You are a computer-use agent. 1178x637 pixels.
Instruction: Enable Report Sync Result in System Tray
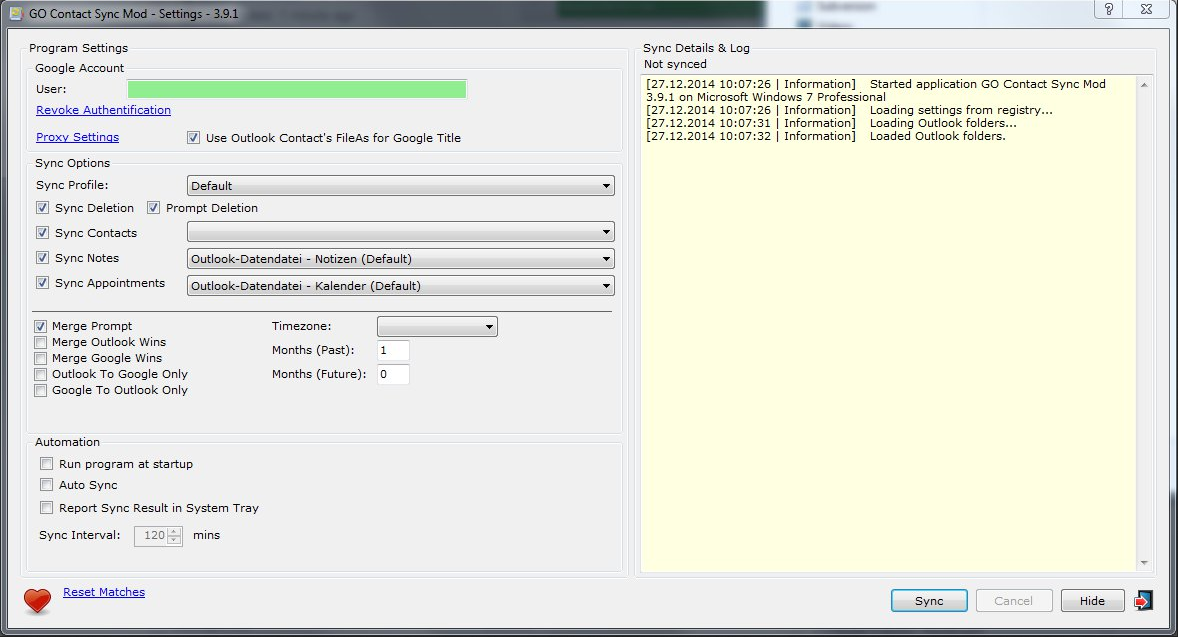[x=47, y=507]
